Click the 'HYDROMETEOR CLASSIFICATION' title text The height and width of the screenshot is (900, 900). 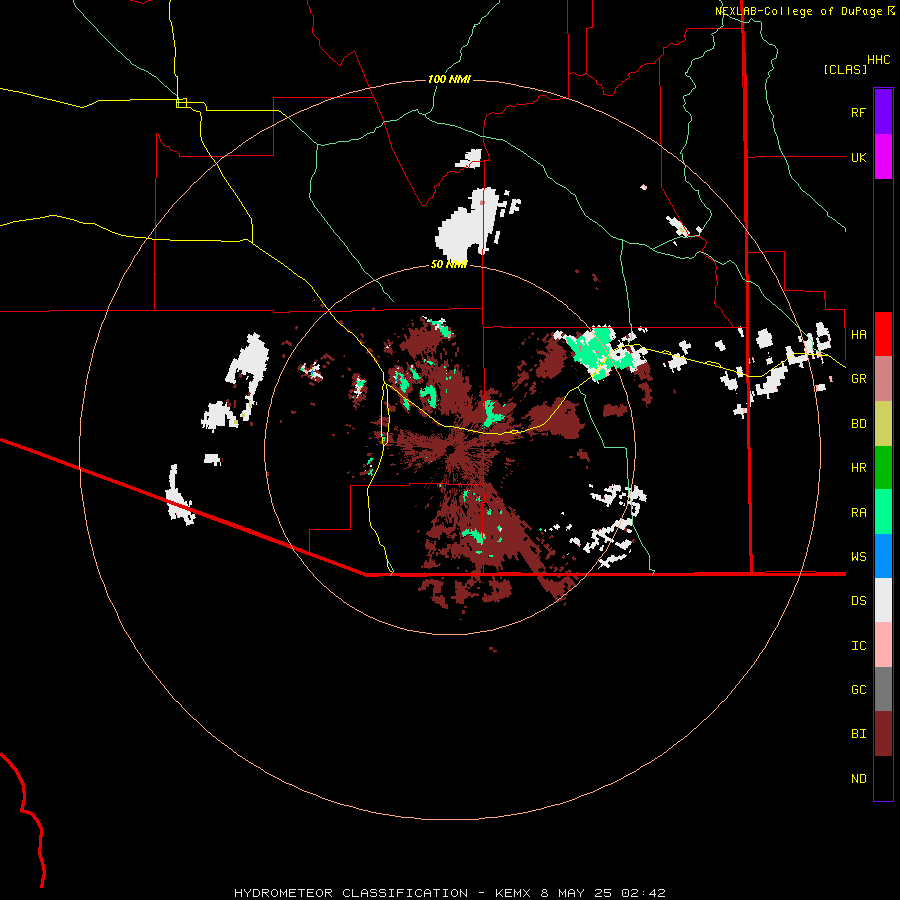[x=351, y=893]
